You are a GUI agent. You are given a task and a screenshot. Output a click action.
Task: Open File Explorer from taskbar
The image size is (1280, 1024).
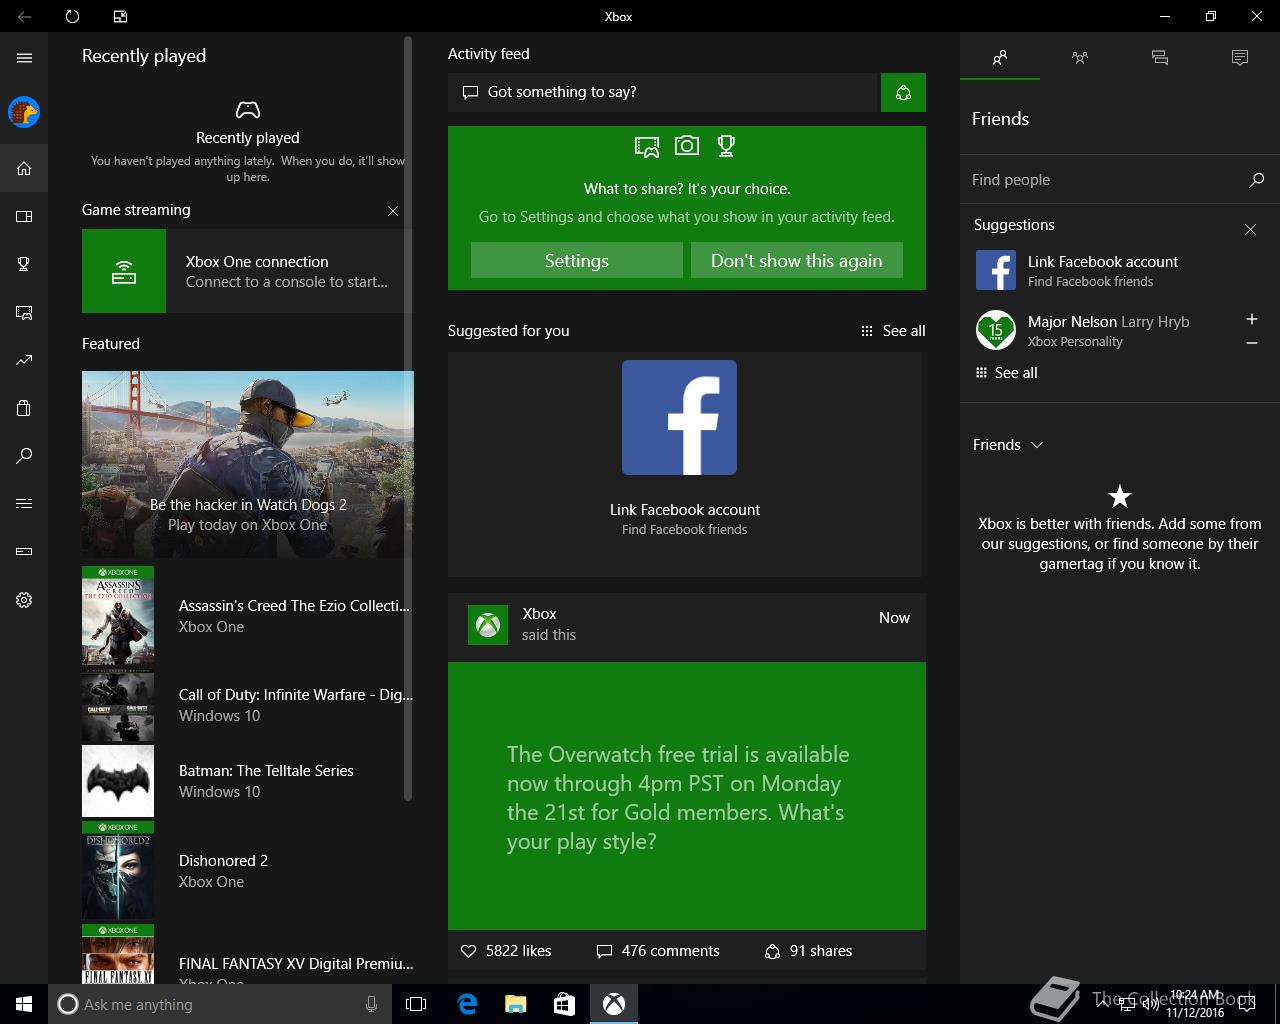(515, 1004)
